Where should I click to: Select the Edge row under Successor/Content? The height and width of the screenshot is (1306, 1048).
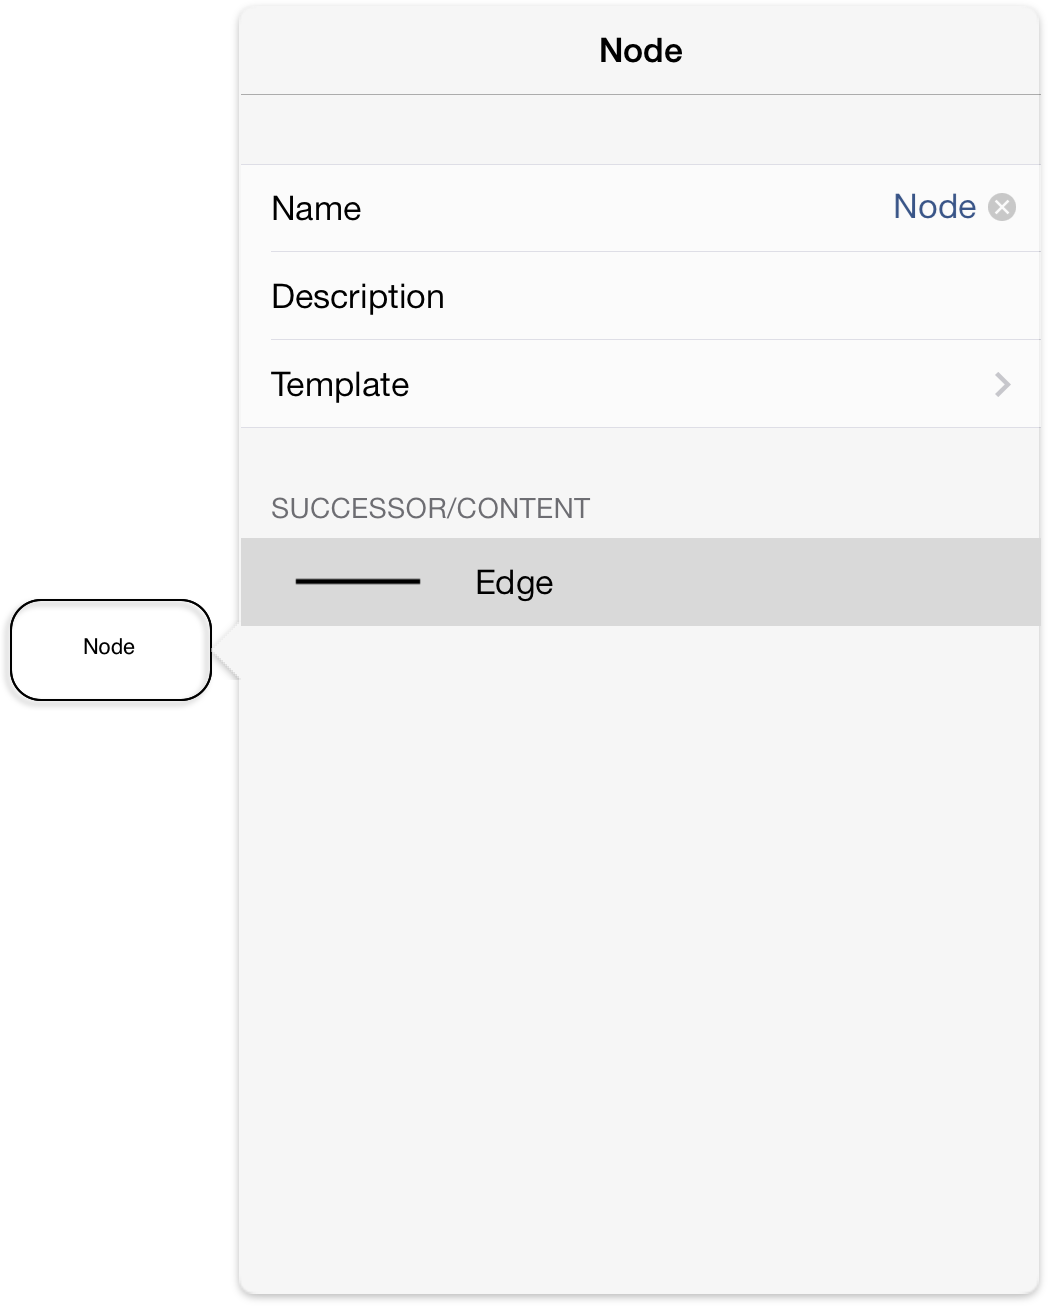pos(640,582)
